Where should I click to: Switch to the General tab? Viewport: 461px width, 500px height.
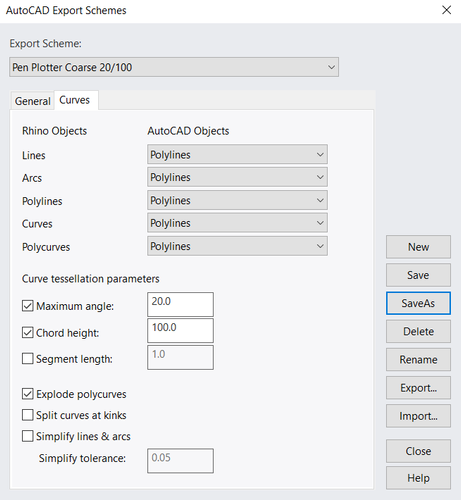[32, 101]
